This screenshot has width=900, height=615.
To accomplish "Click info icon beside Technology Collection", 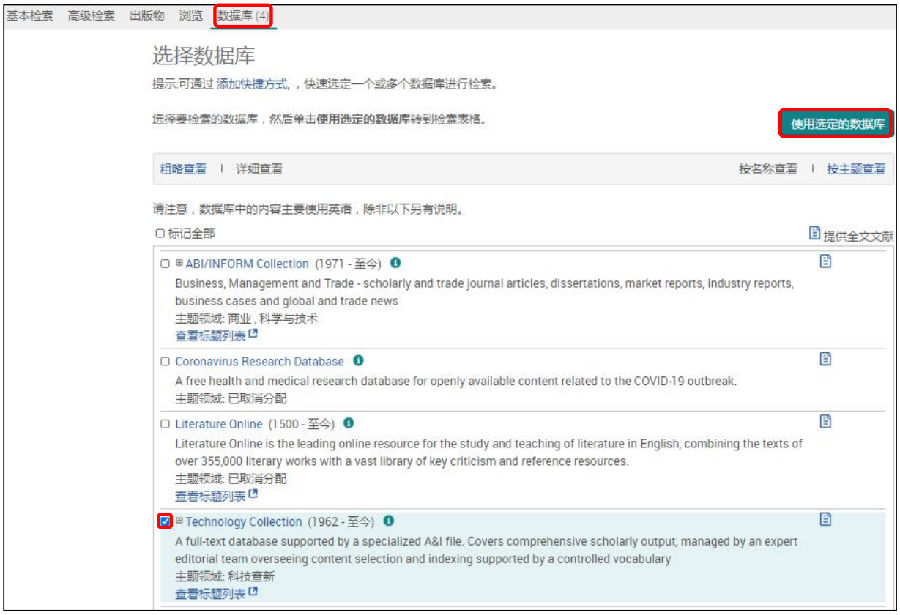I will [x=389, y=521].
